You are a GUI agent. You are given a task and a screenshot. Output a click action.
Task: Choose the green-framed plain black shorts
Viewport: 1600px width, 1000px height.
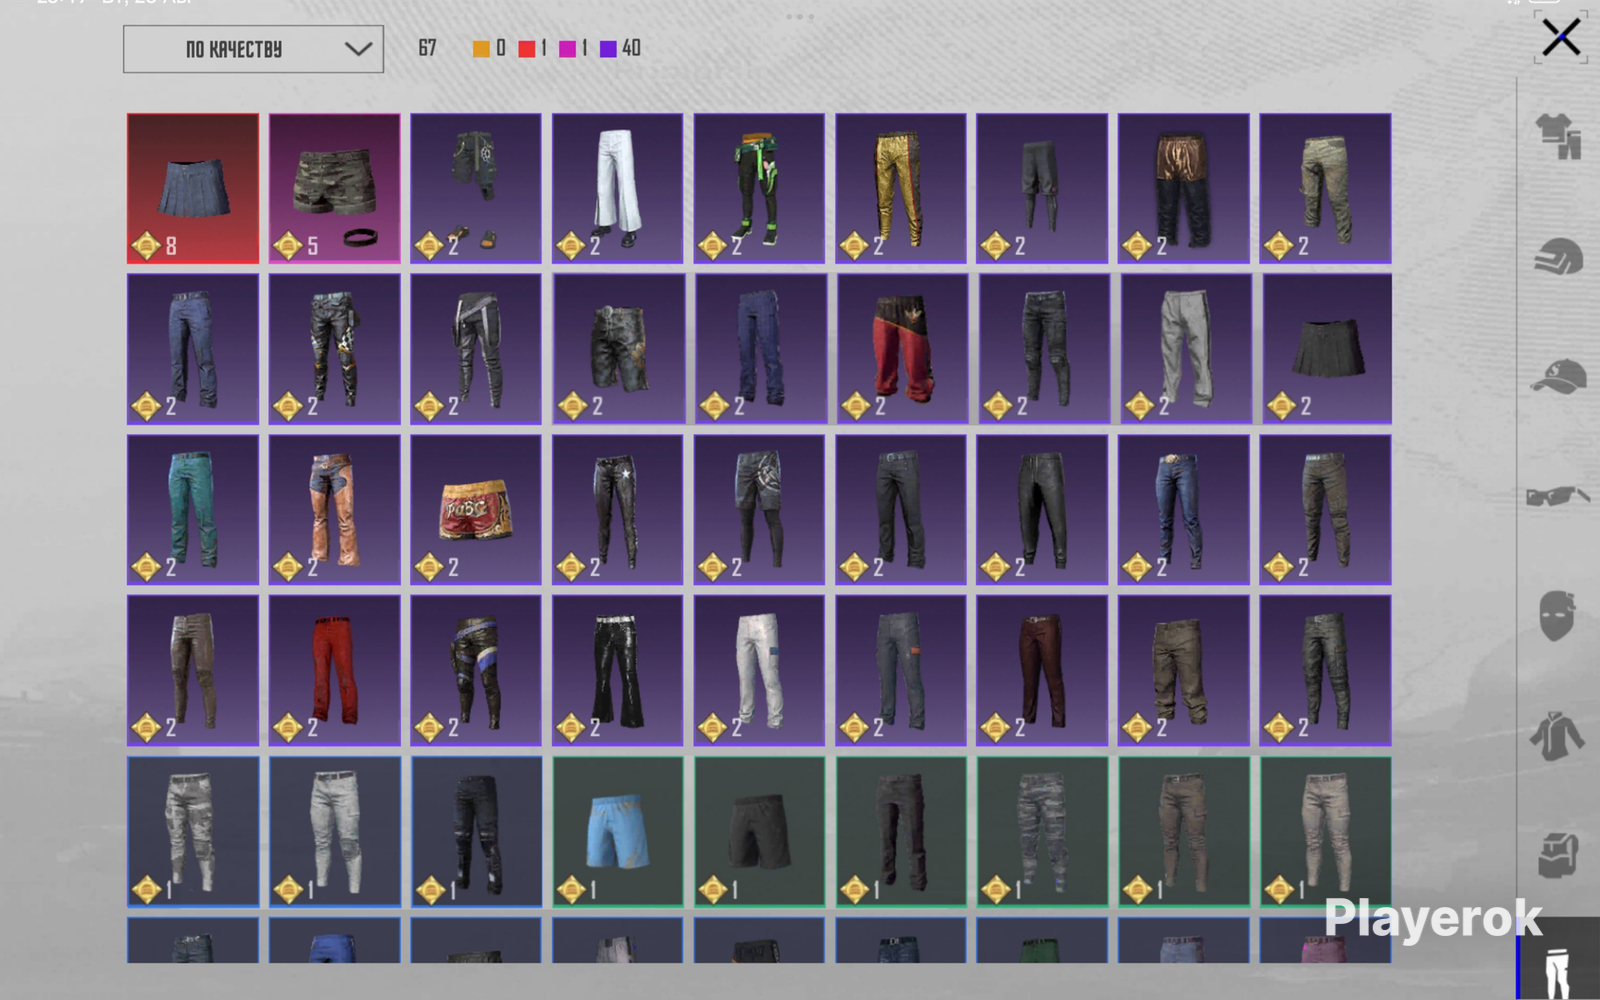point(759,832)
